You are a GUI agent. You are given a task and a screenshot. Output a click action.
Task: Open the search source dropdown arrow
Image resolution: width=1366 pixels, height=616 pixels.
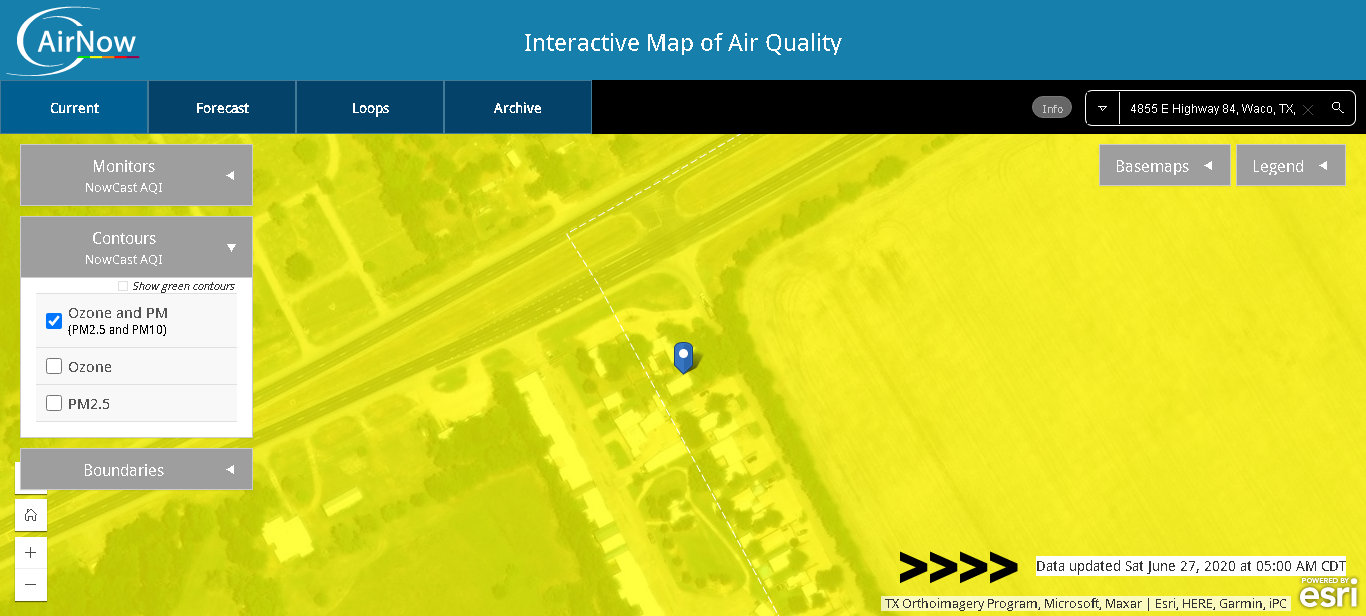pos(1102,108)
